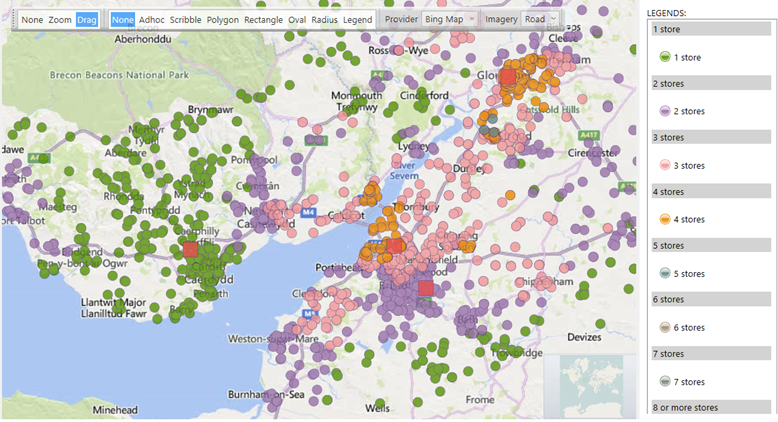Click the Frome town label

[480, 399]
